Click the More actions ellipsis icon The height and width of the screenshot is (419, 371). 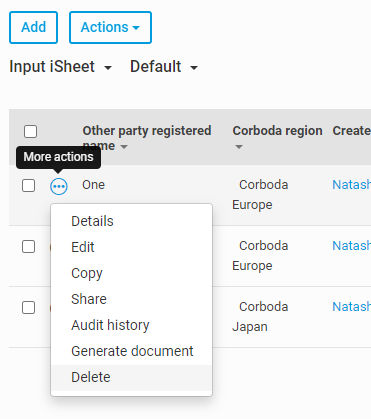59,186
